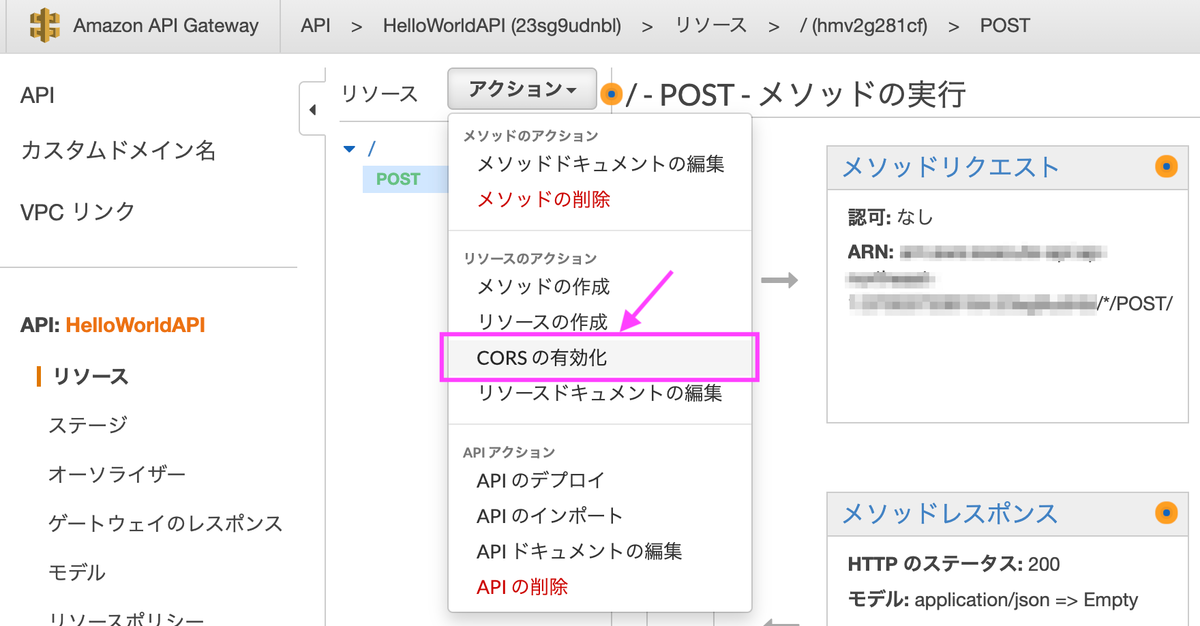Click the HelloWorldAPI name in sidebar

click(135, 325)
